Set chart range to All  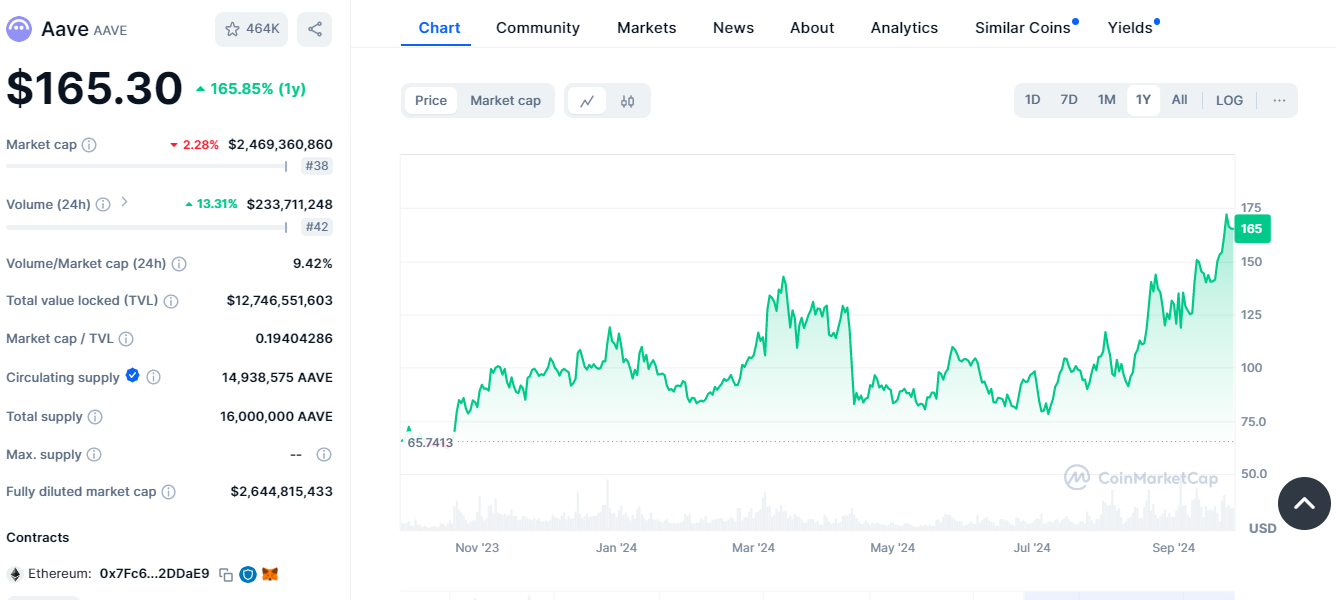click(1180, 100)
